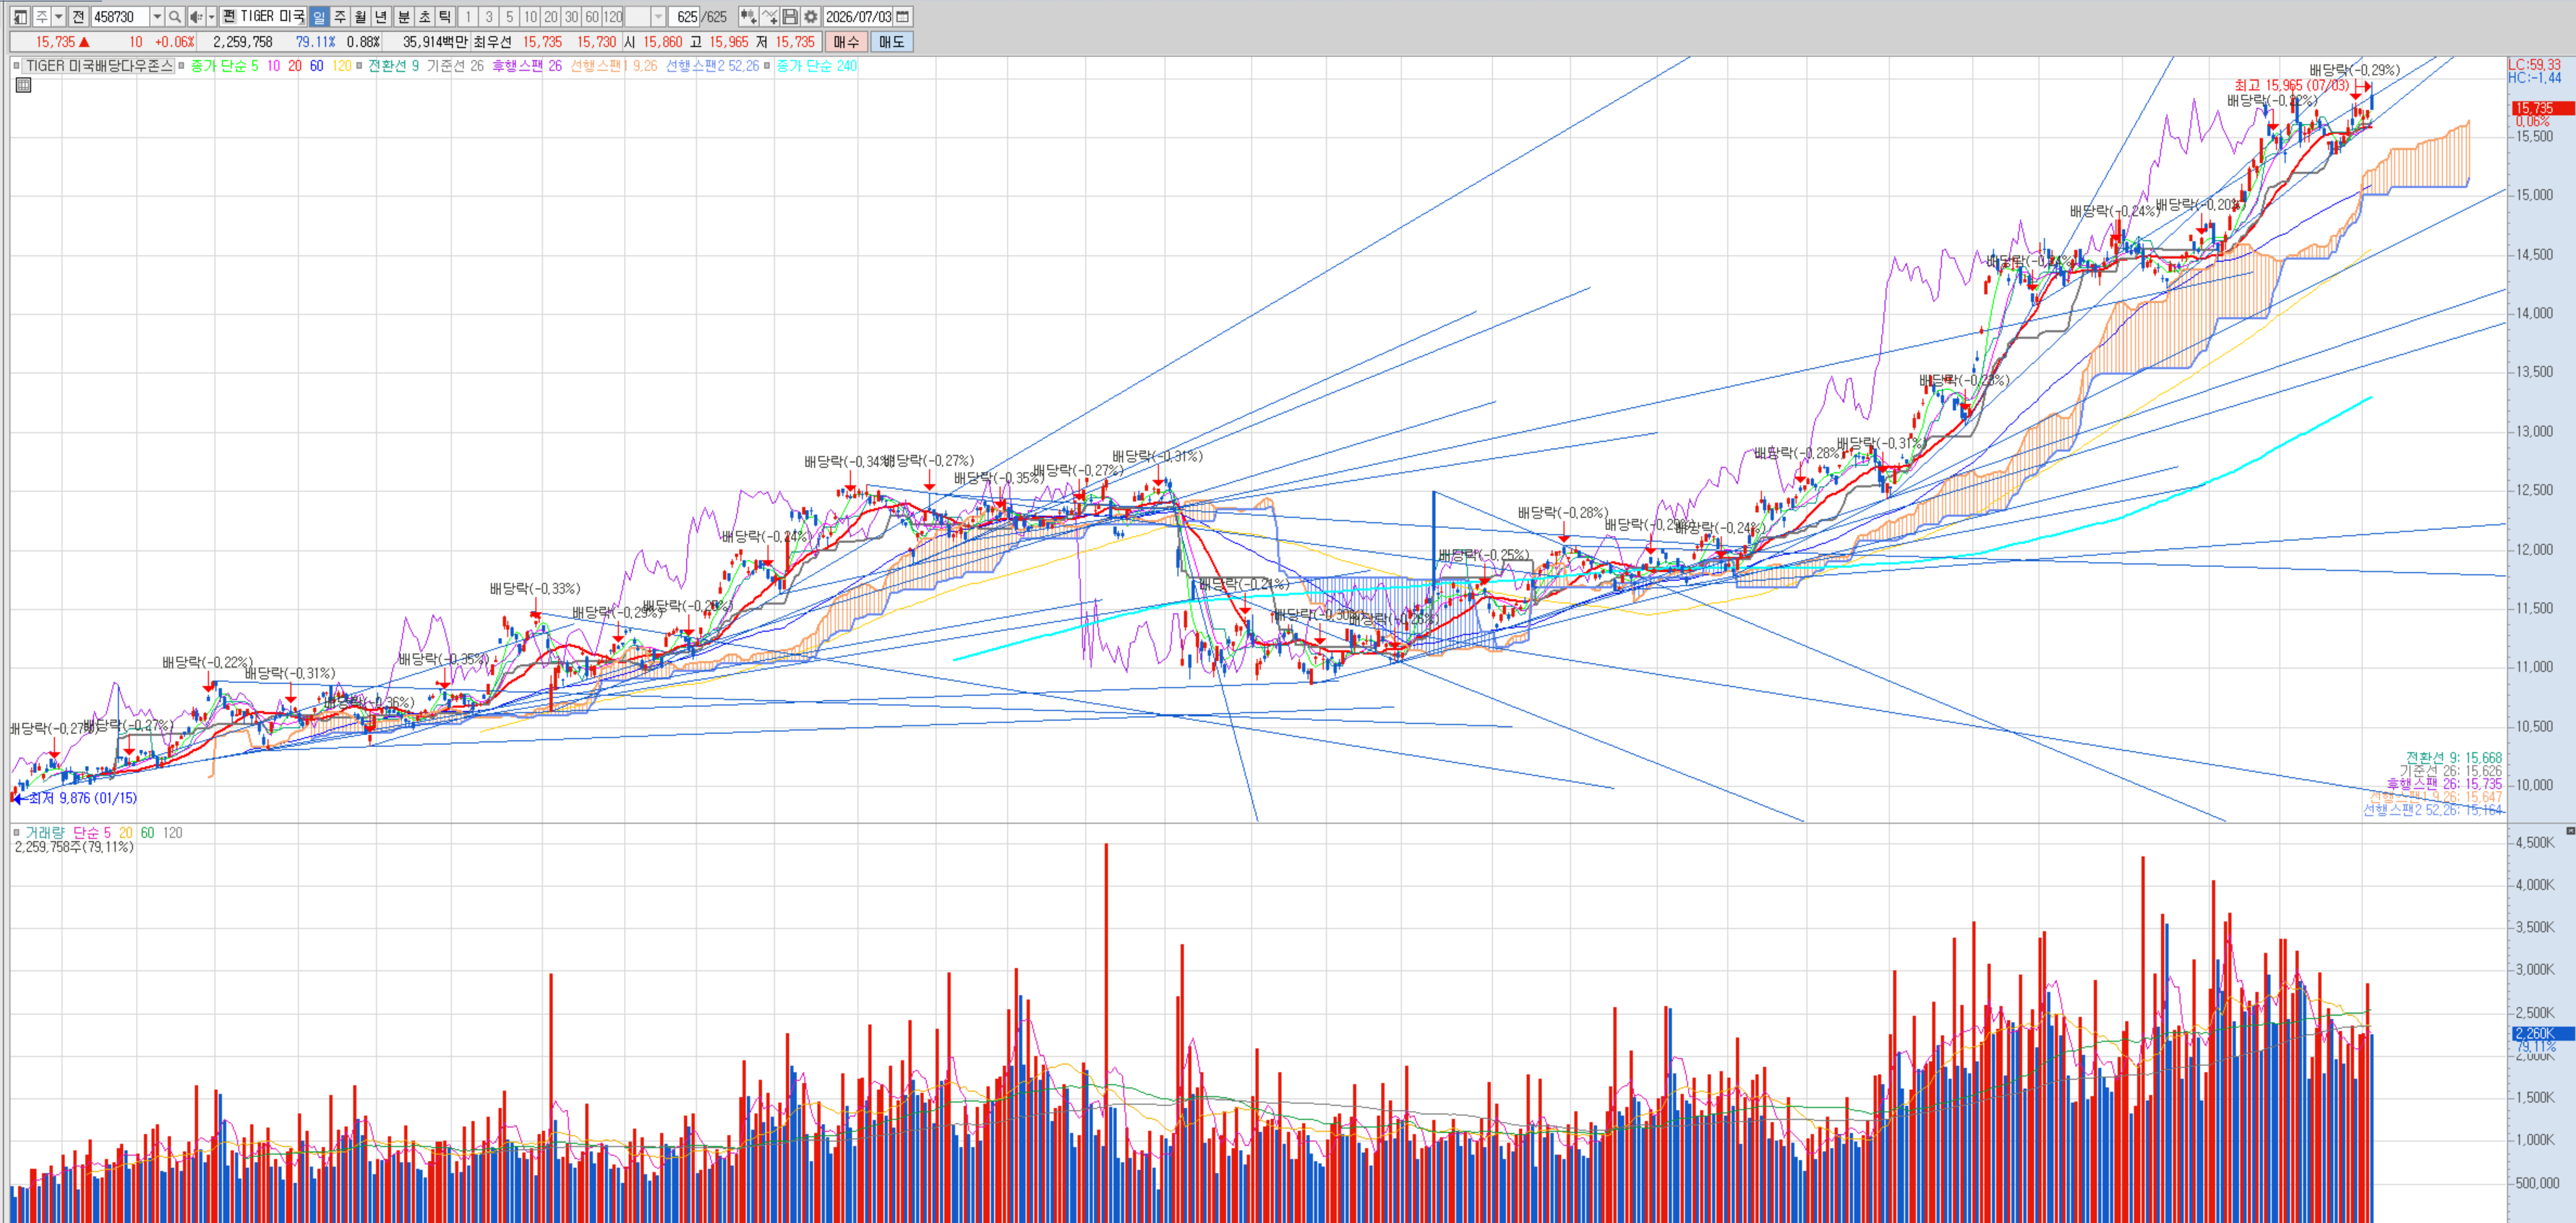Viewport: 2576px width, 1223px height.
Task: Select interval 60 button
Action: pos(592,17)
